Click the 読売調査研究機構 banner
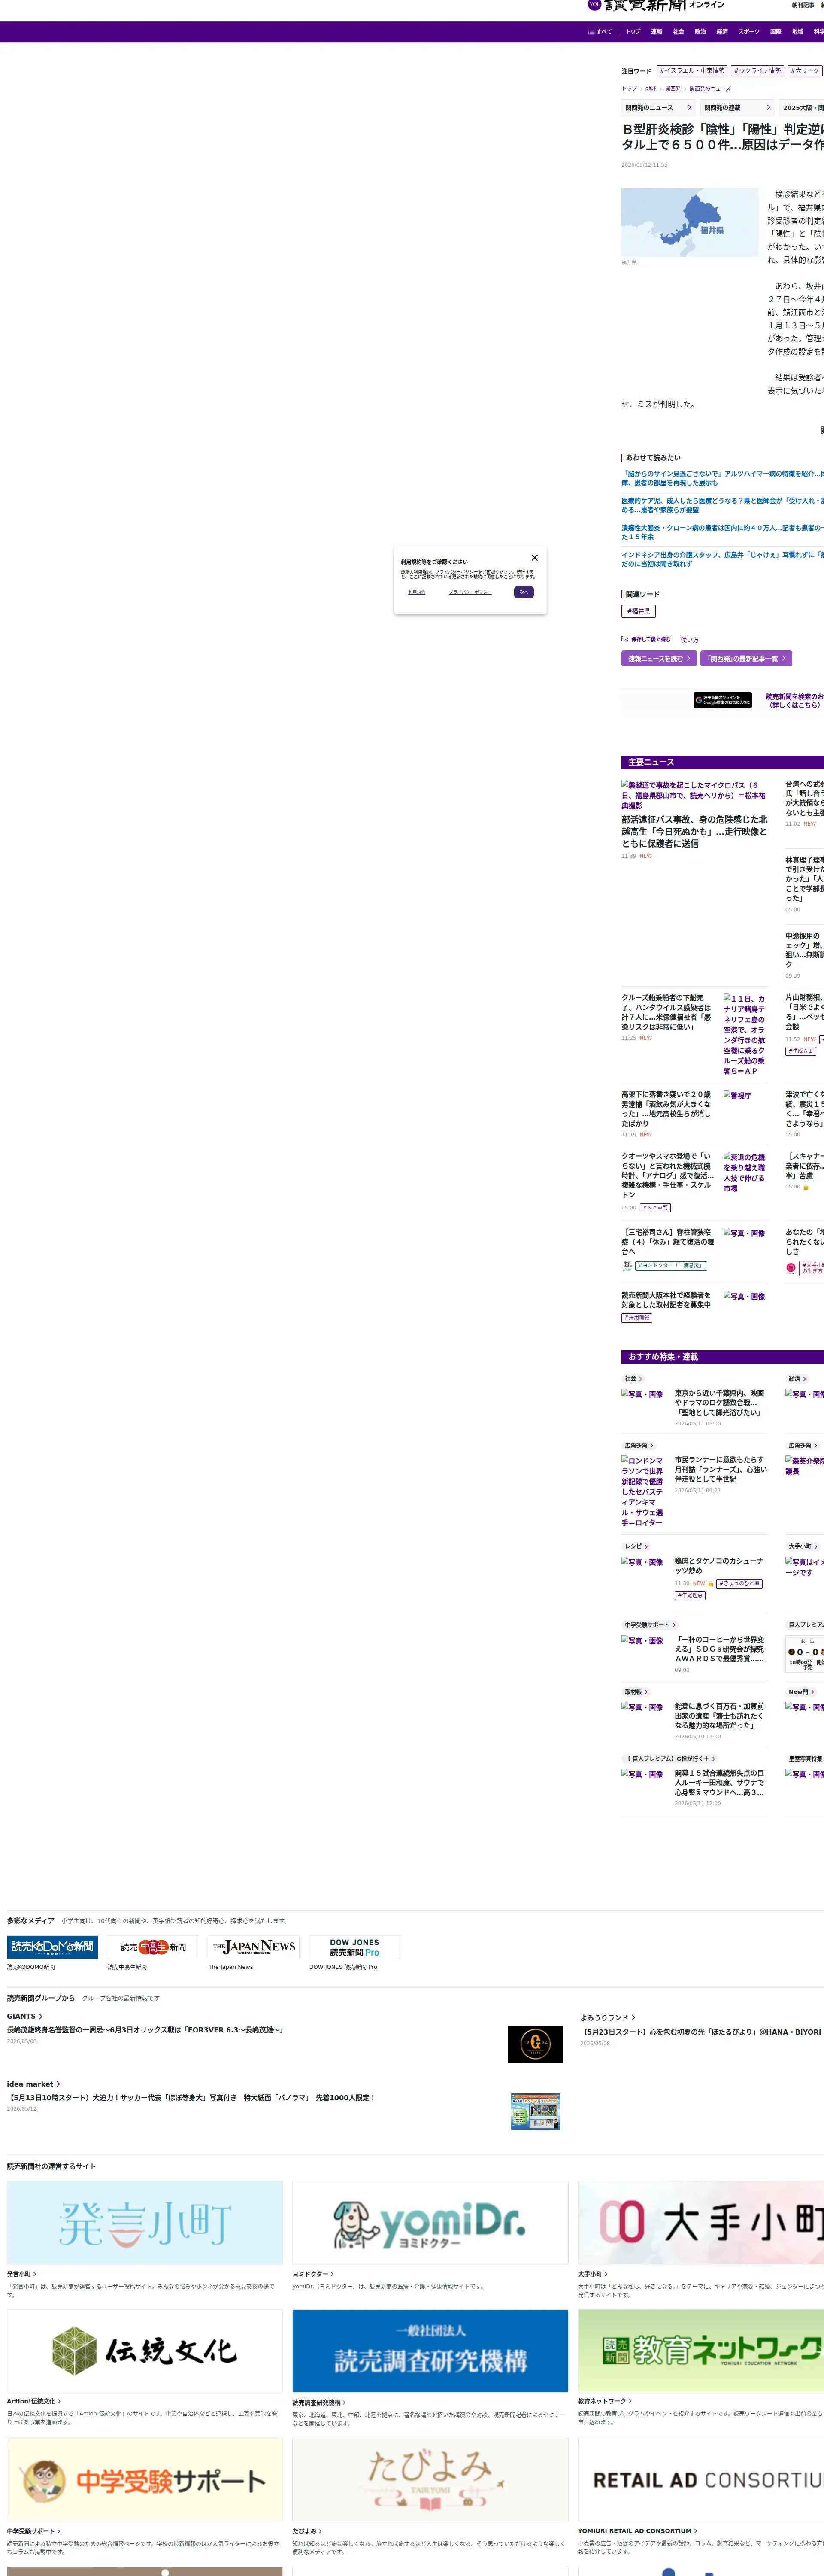 coord(430,2351)
